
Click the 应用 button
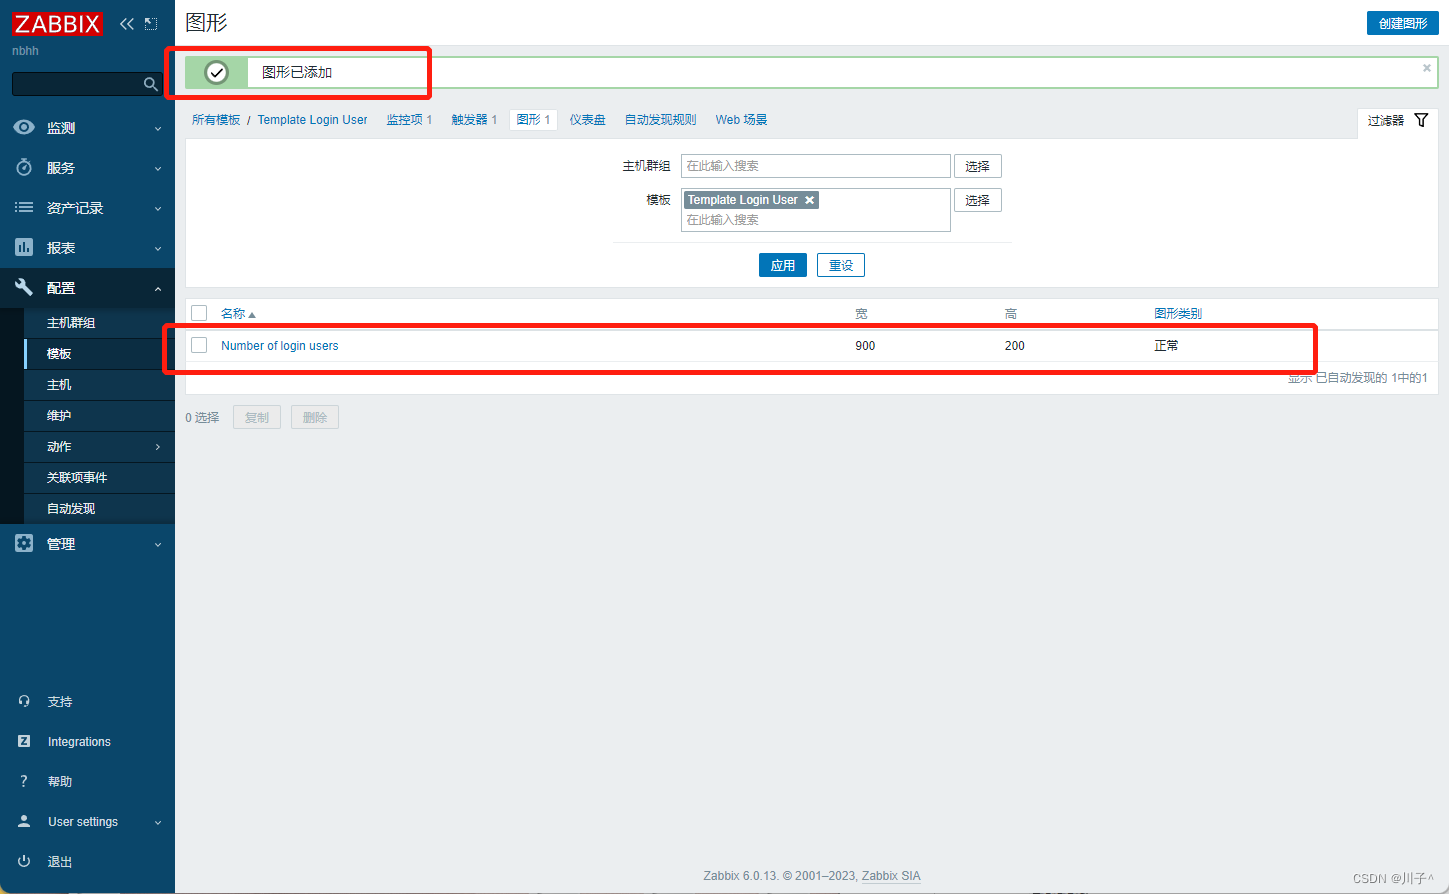pos(782,265)
